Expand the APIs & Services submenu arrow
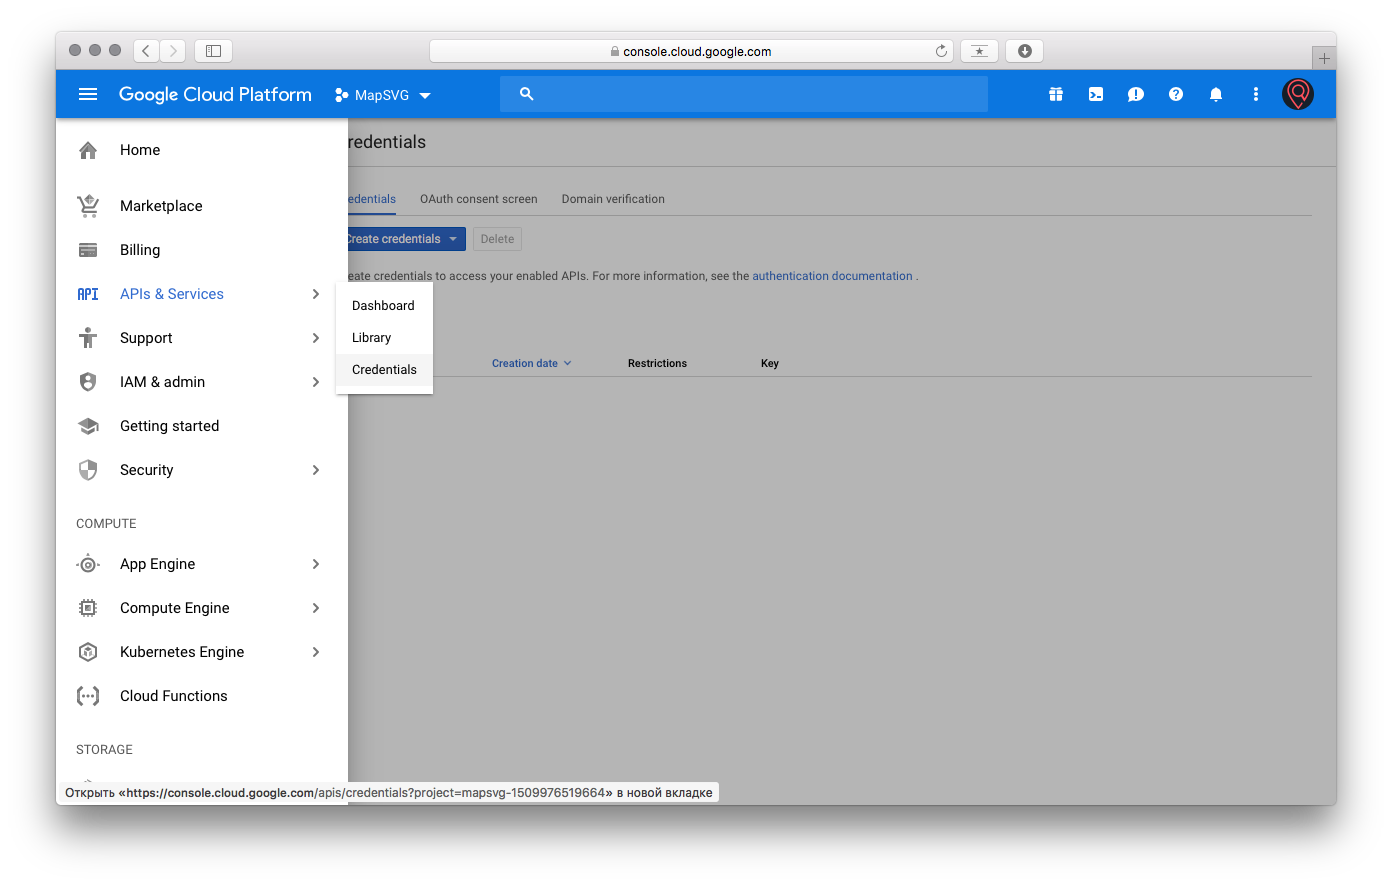The width and height of the screenshot is (1392, 885). coord(316,294)
